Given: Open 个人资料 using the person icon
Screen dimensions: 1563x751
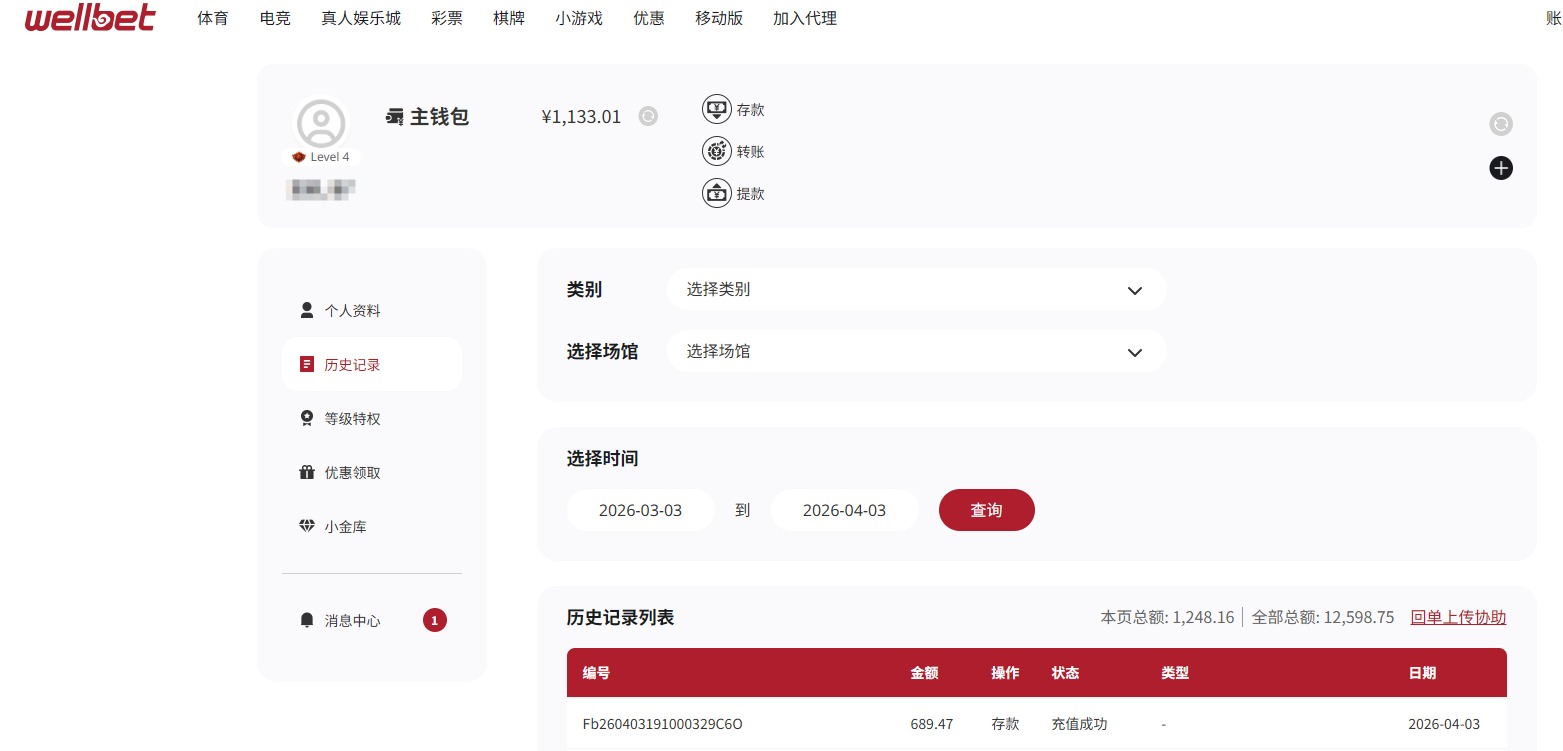Looking at the screenshot, I should click(x=306, y=310).
